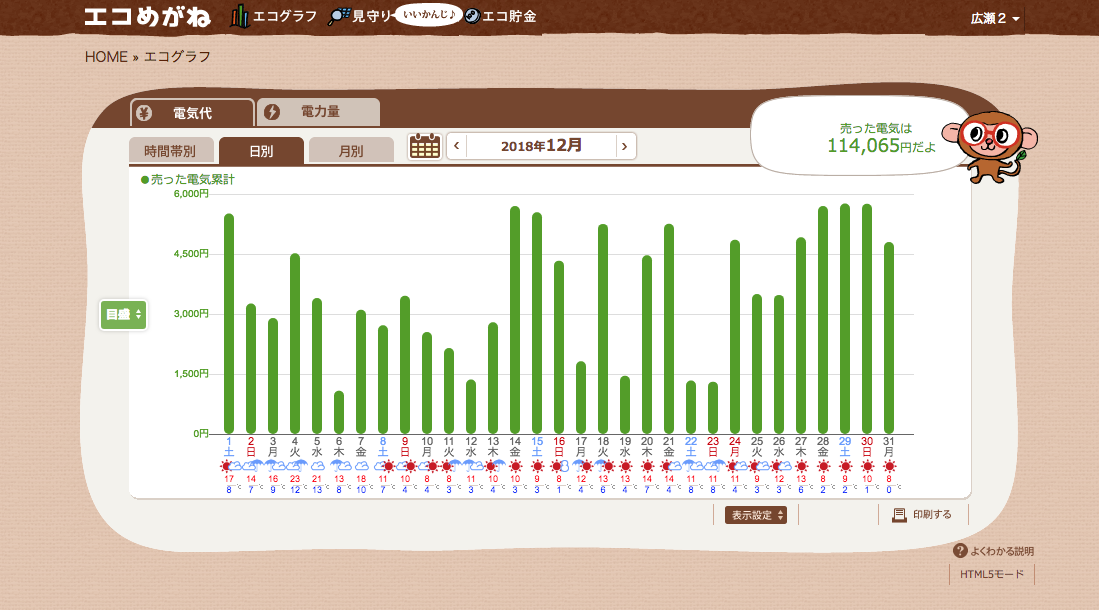Click the 見守り magnifier icon
The image size is (1099, 610).
point(340,17)
